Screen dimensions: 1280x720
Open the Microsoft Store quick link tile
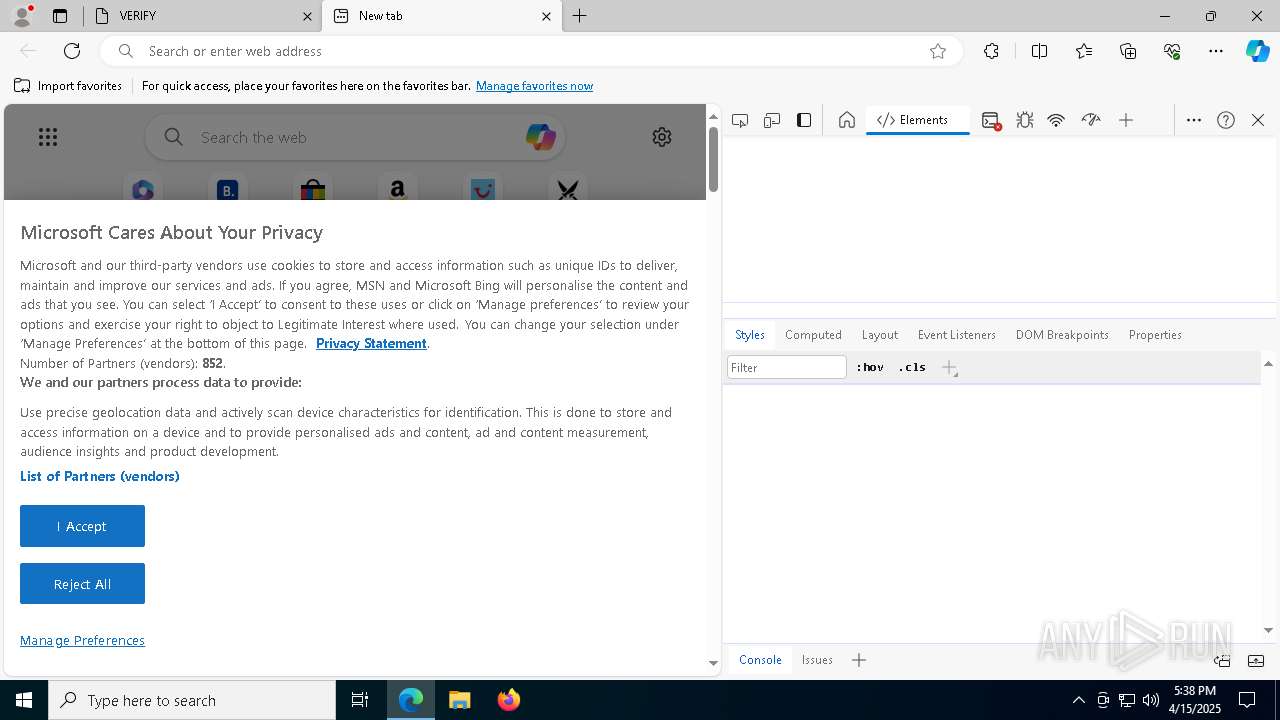(313, 189)
